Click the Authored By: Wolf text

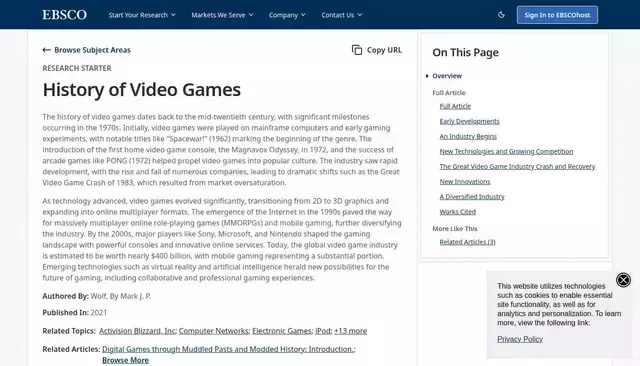click(x=97, y=296)
